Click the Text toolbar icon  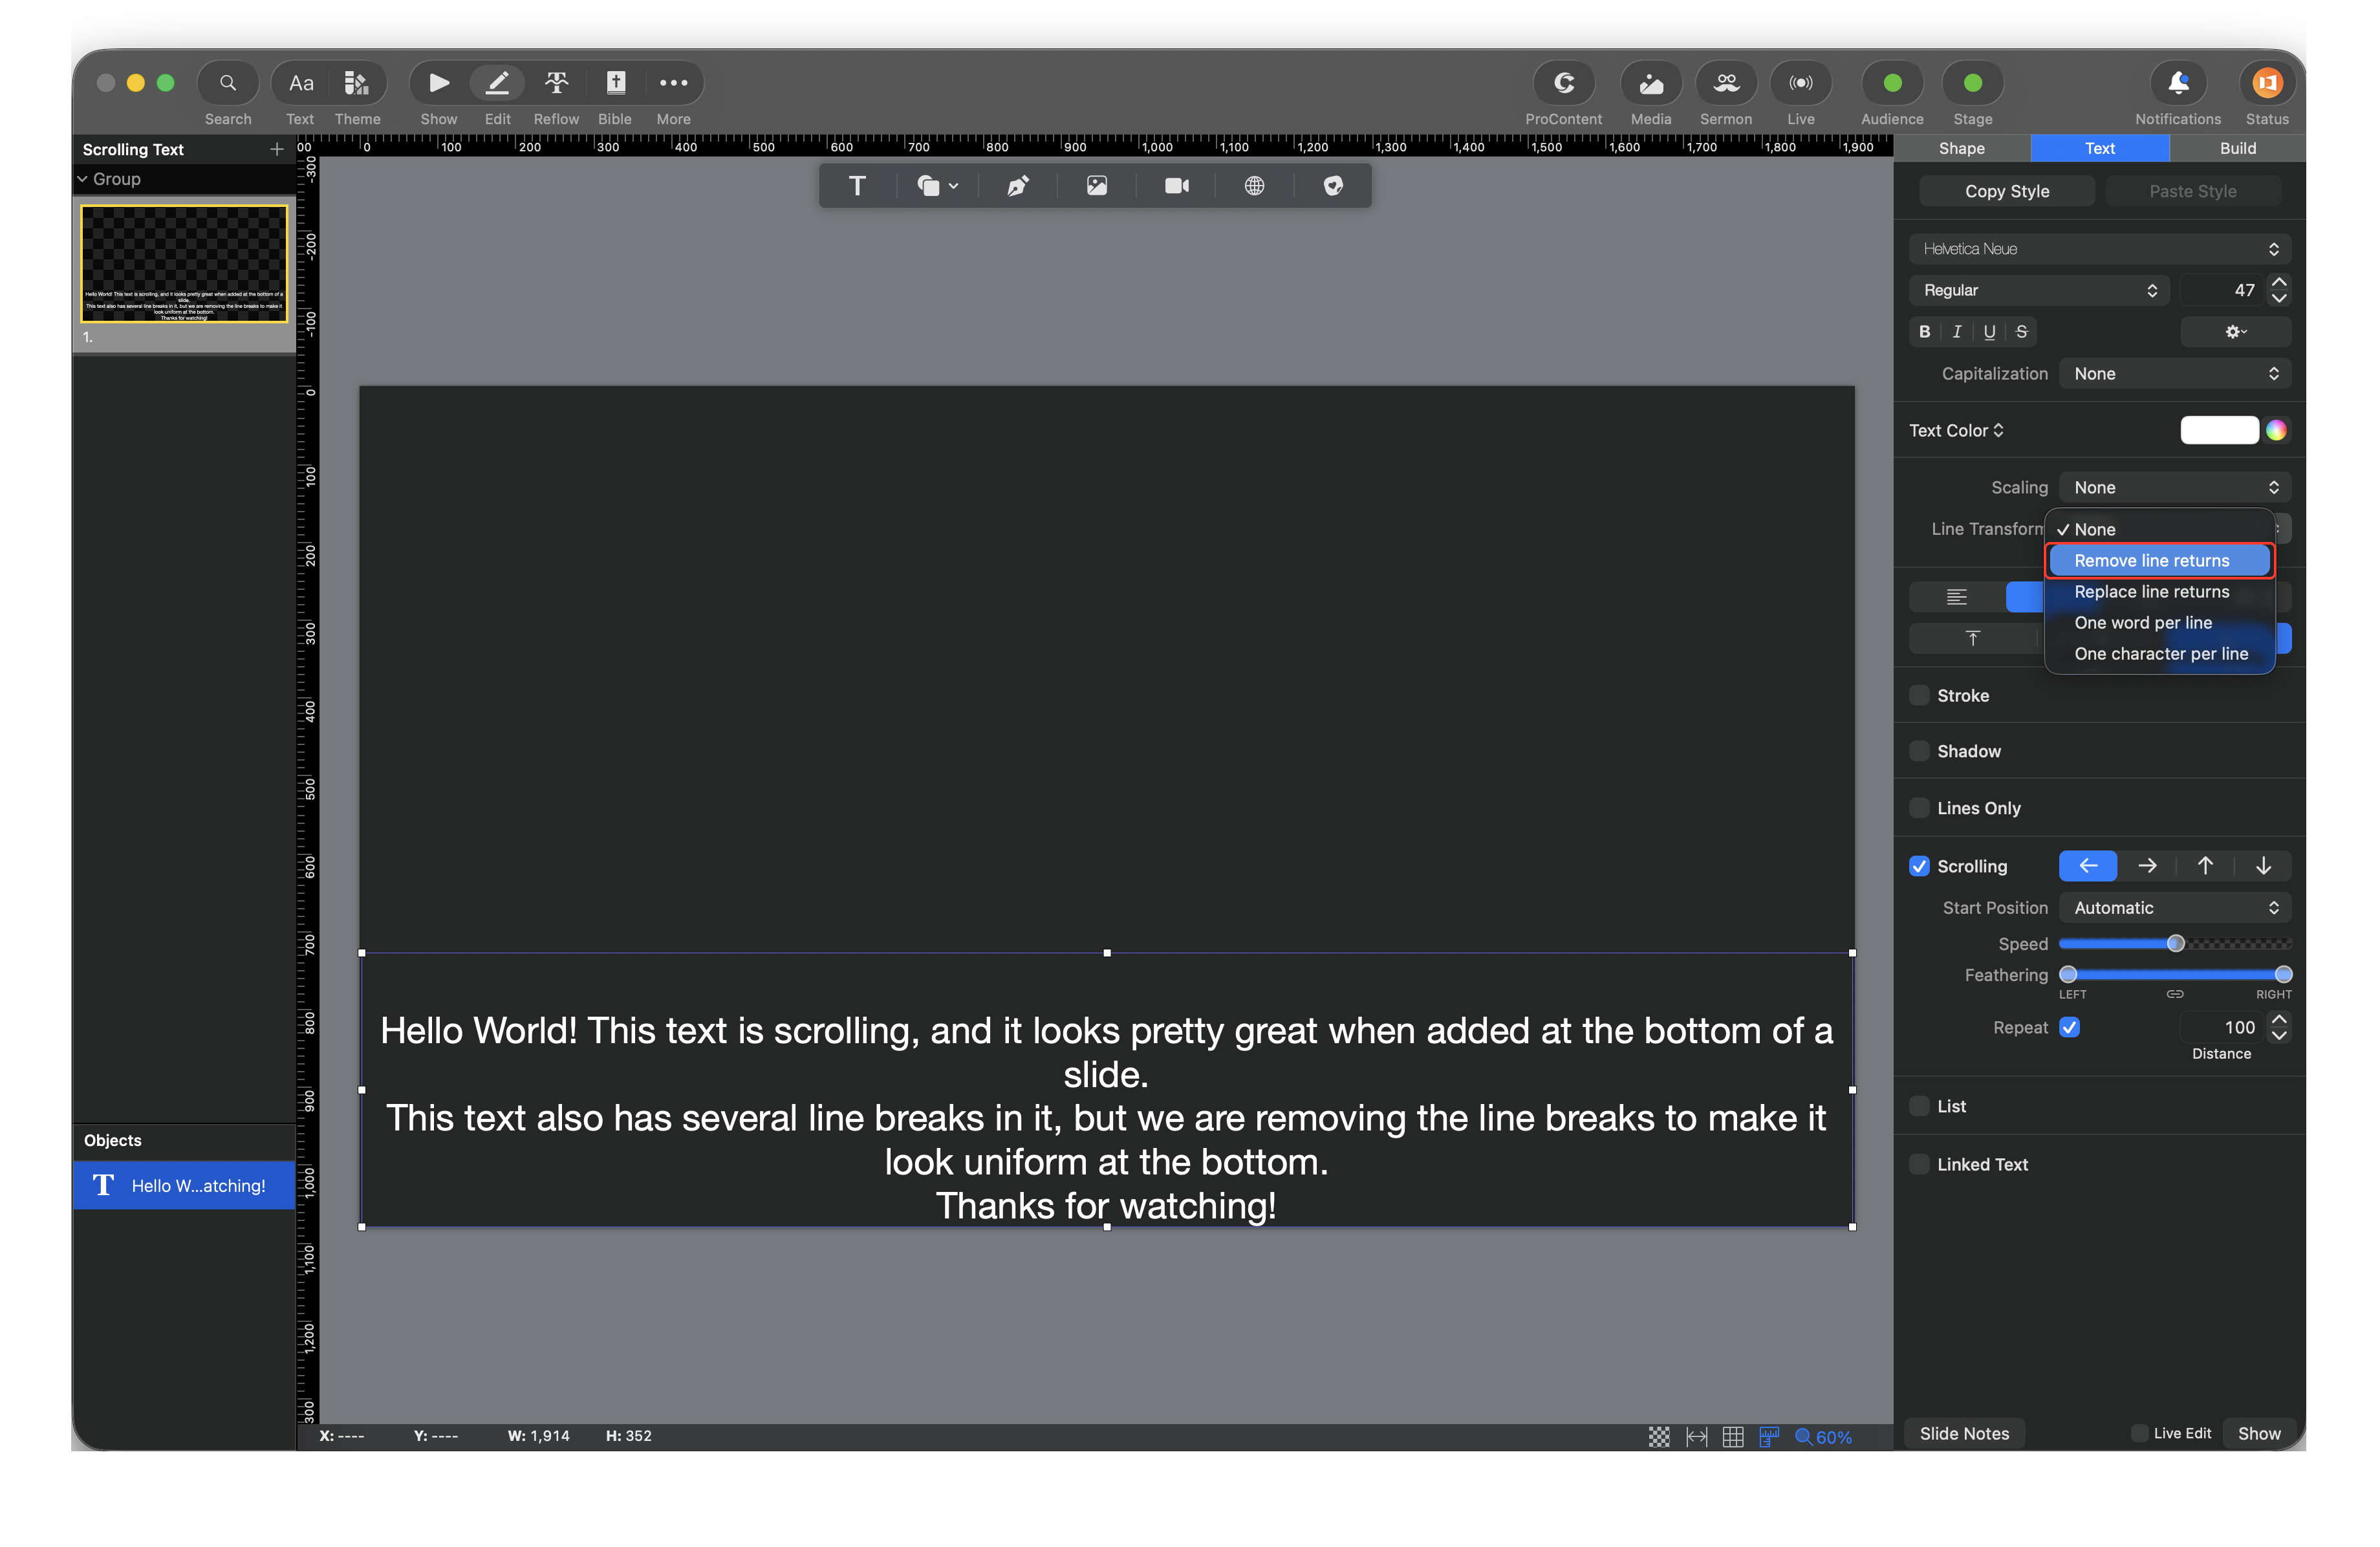[300, 83]
